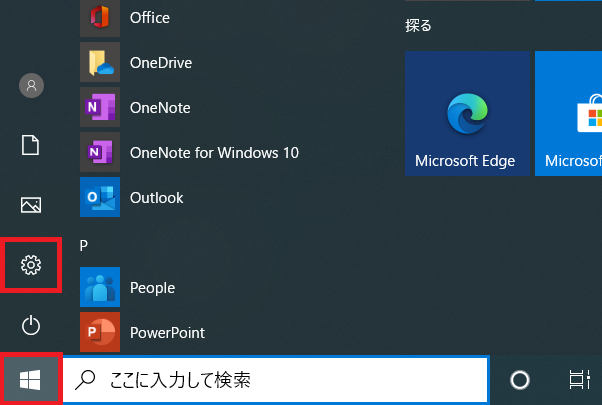Launch the People app icon

pyautogui.click(x=100, y=287)
